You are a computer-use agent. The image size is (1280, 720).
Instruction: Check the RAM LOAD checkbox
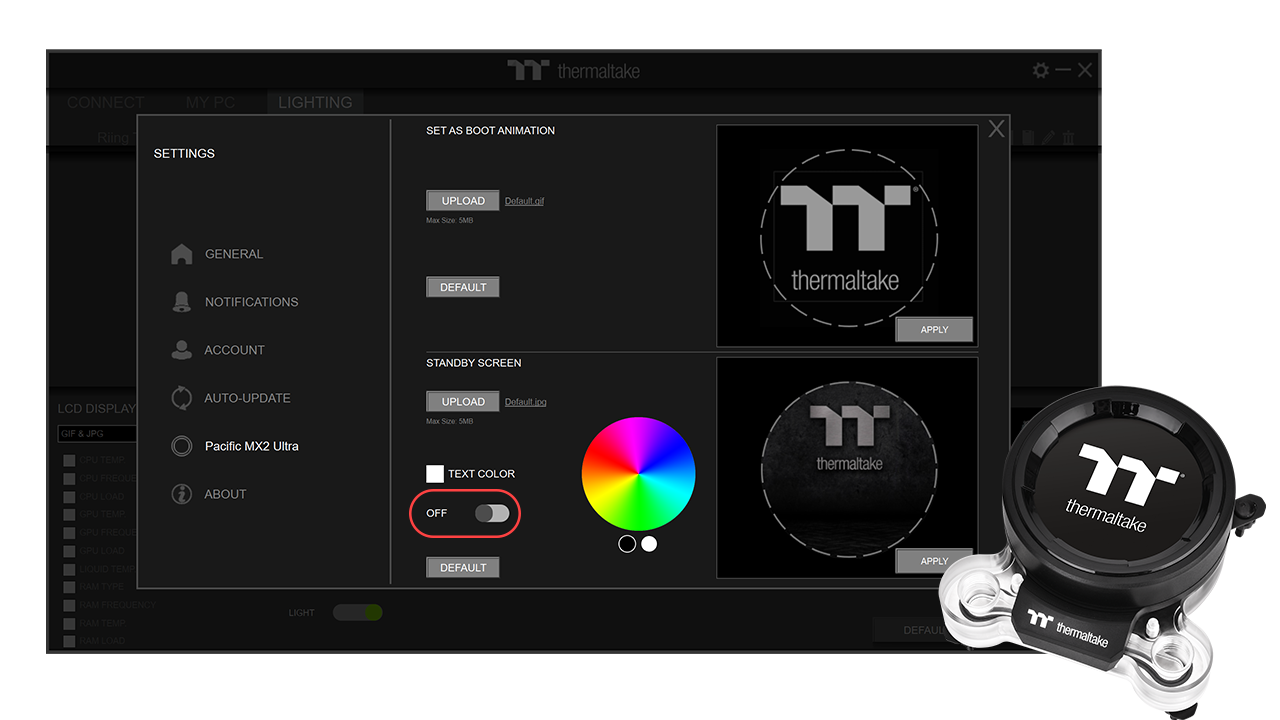tap(69, 641)
